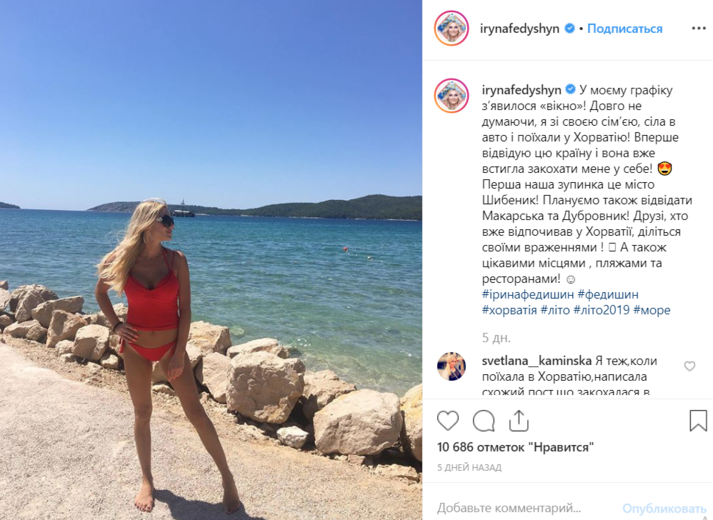Open hashtag #літо2019
Viewport: 713px width, 520px height.
pos(601,310)
